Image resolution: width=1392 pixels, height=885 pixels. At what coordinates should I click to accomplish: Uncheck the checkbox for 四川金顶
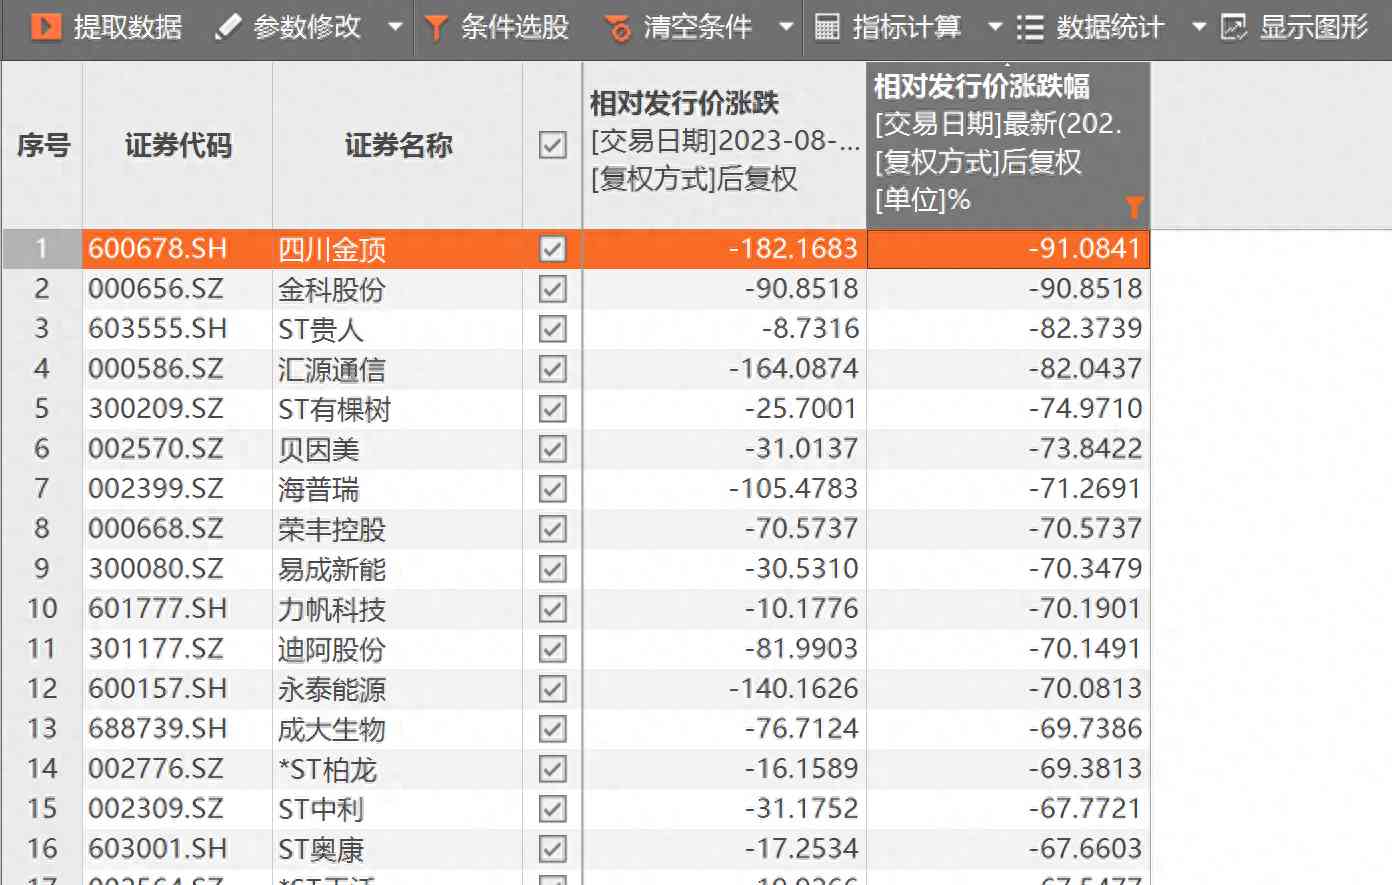[x=553, y=249]
